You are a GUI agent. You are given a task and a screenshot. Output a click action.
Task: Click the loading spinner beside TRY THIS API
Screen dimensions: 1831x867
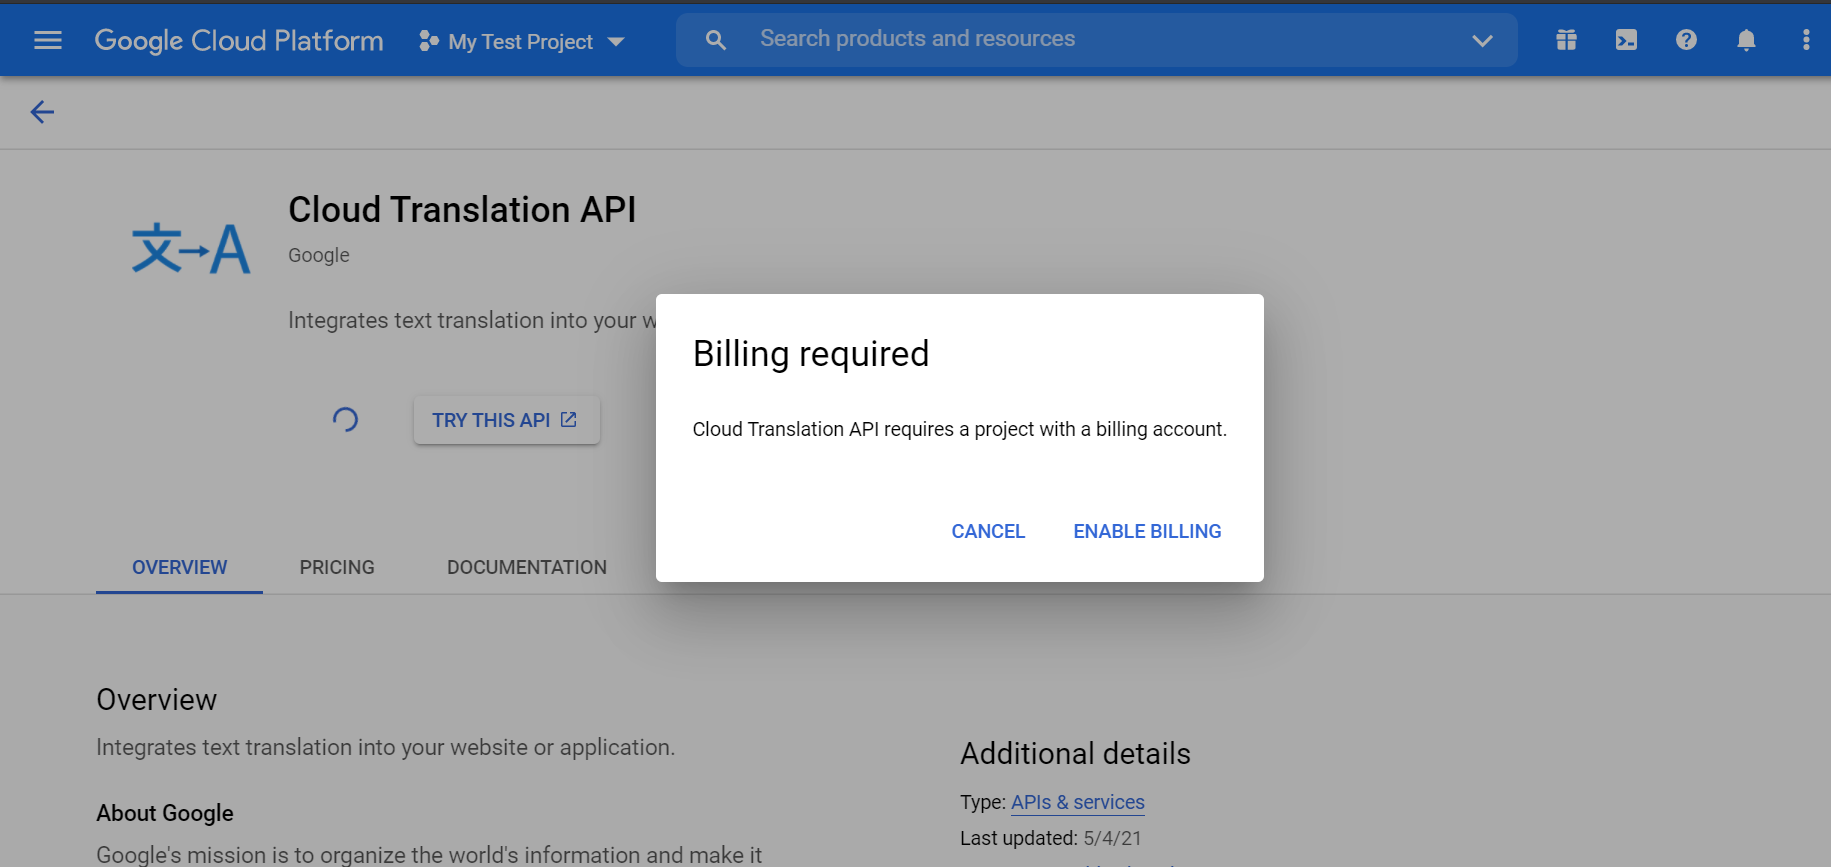345,419
